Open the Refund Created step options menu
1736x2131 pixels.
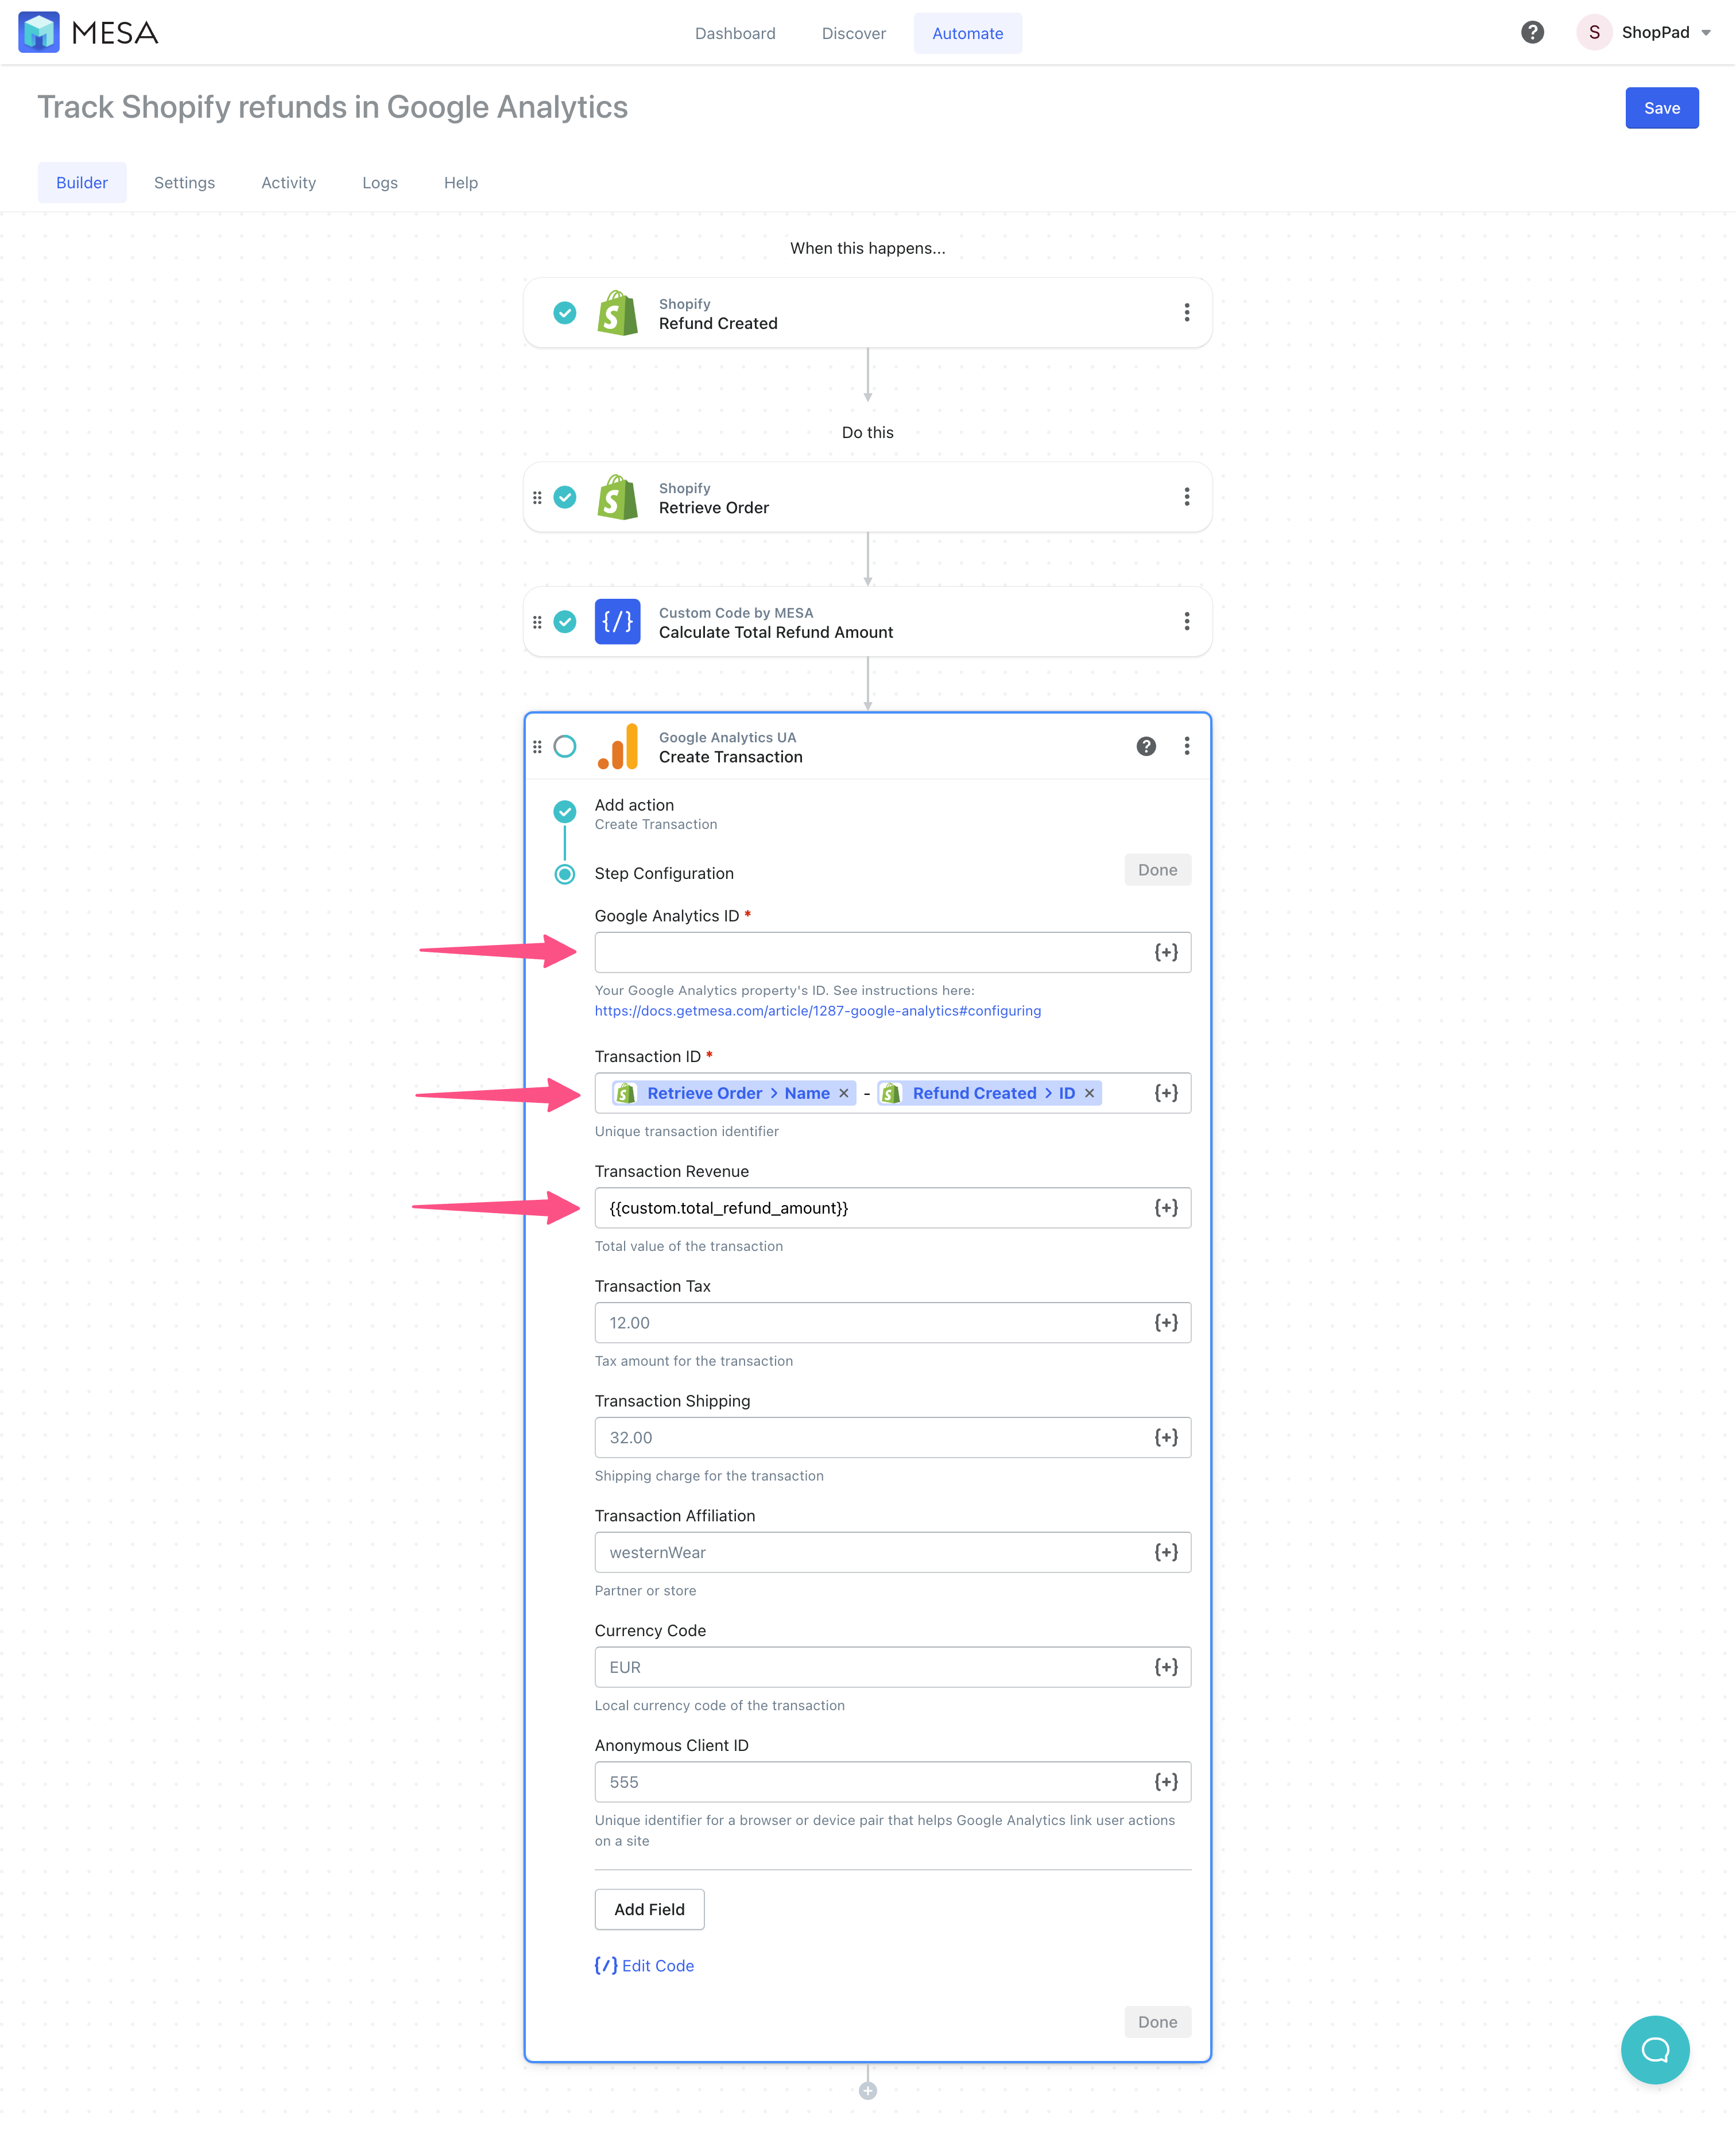click(1187, 313)
